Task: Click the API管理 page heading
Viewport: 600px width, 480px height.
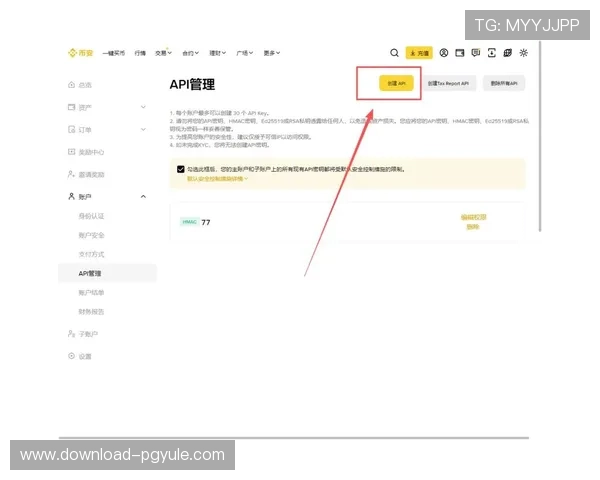Action: pos(192,84)
